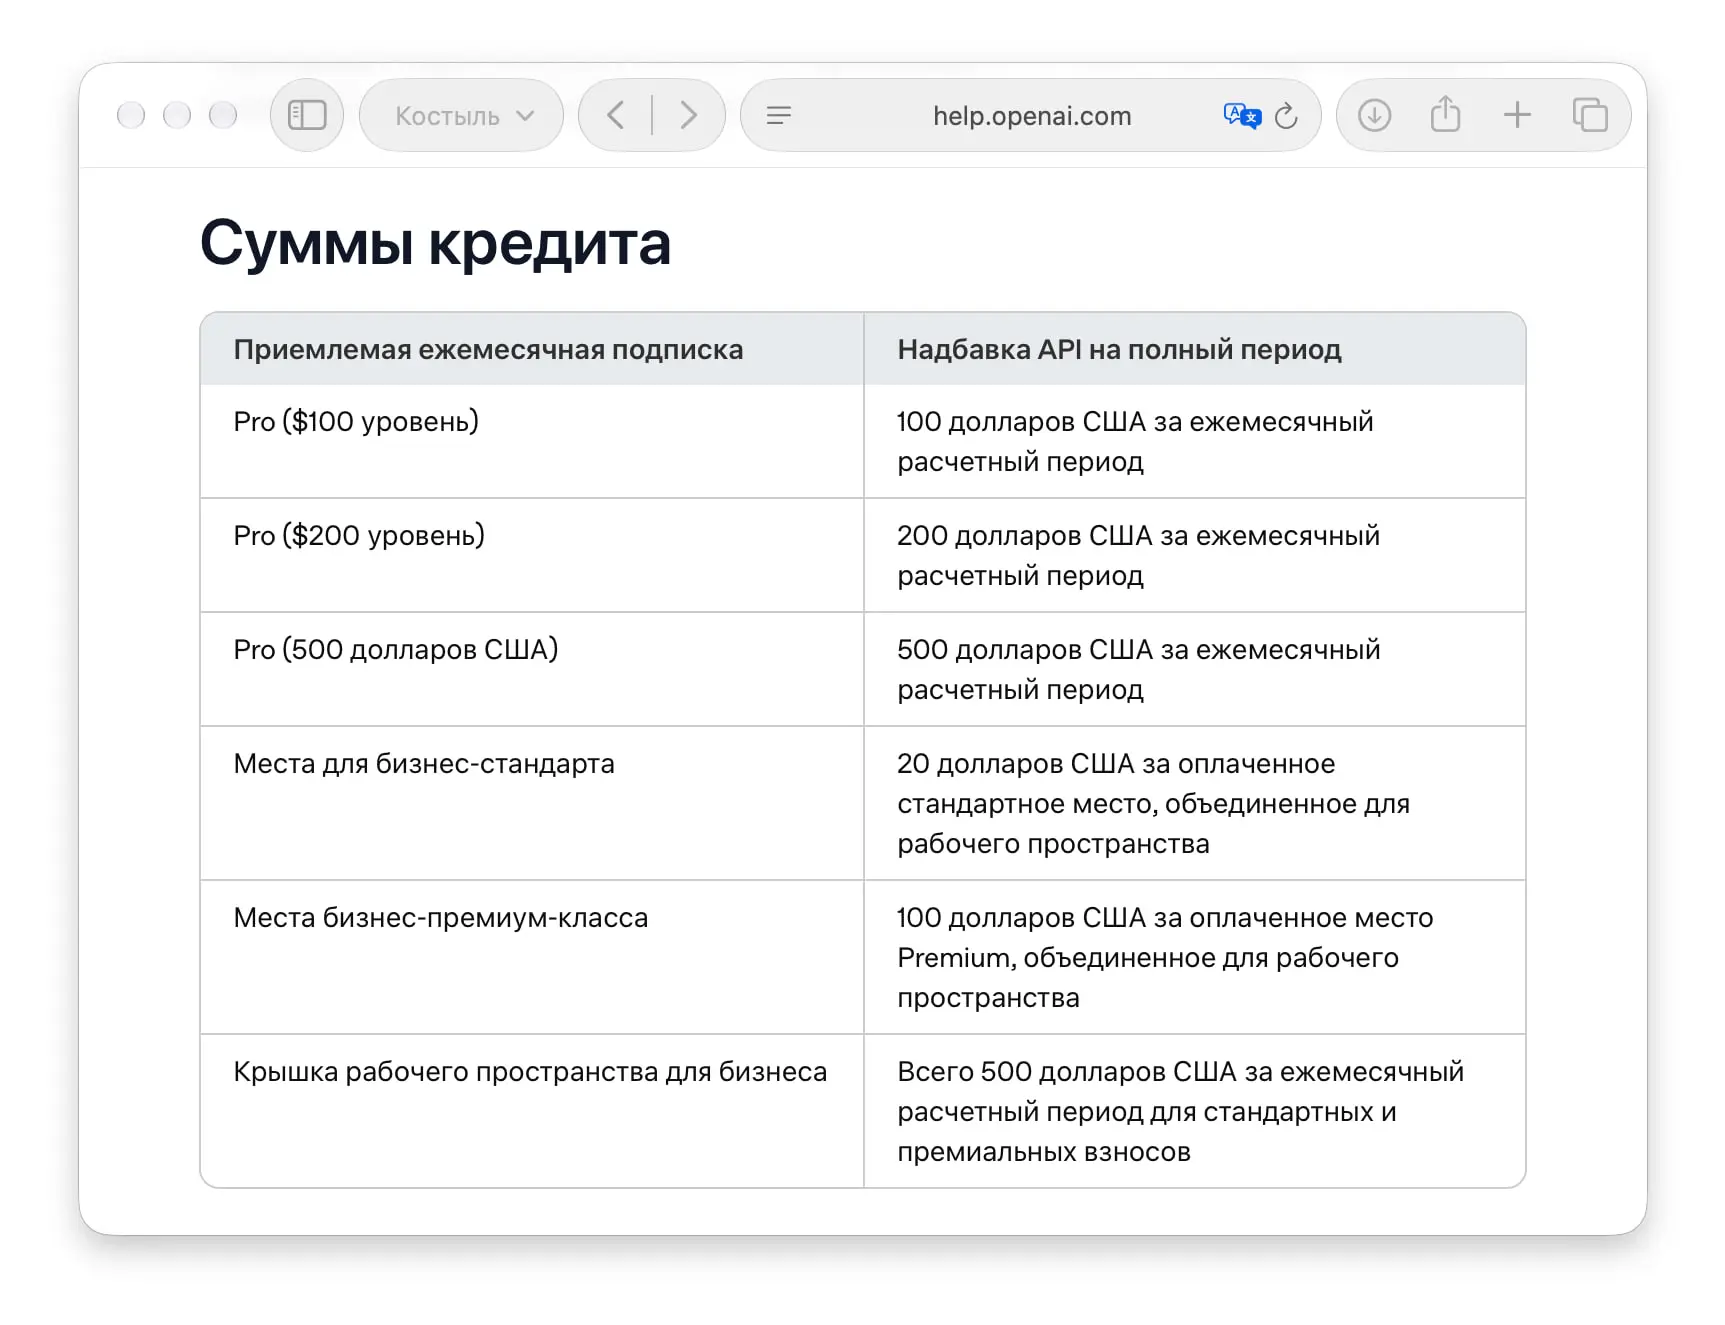Click the 100 долларов США за оплаченное место cell

click(1195, 957)
